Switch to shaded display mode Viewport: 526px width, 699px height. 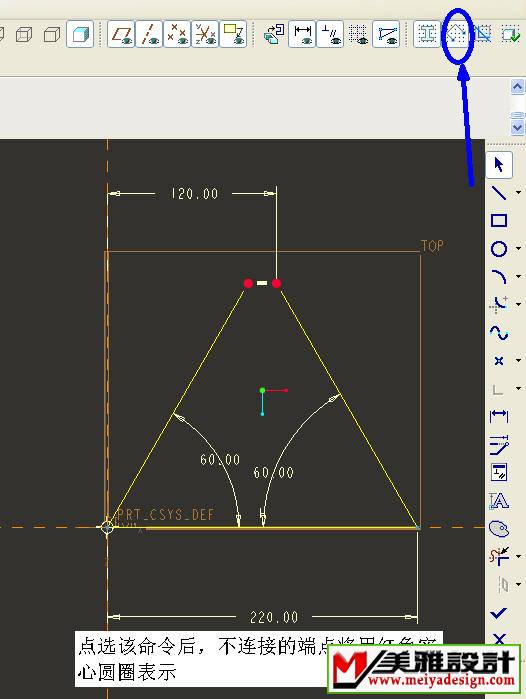click(x=80, y=34)
